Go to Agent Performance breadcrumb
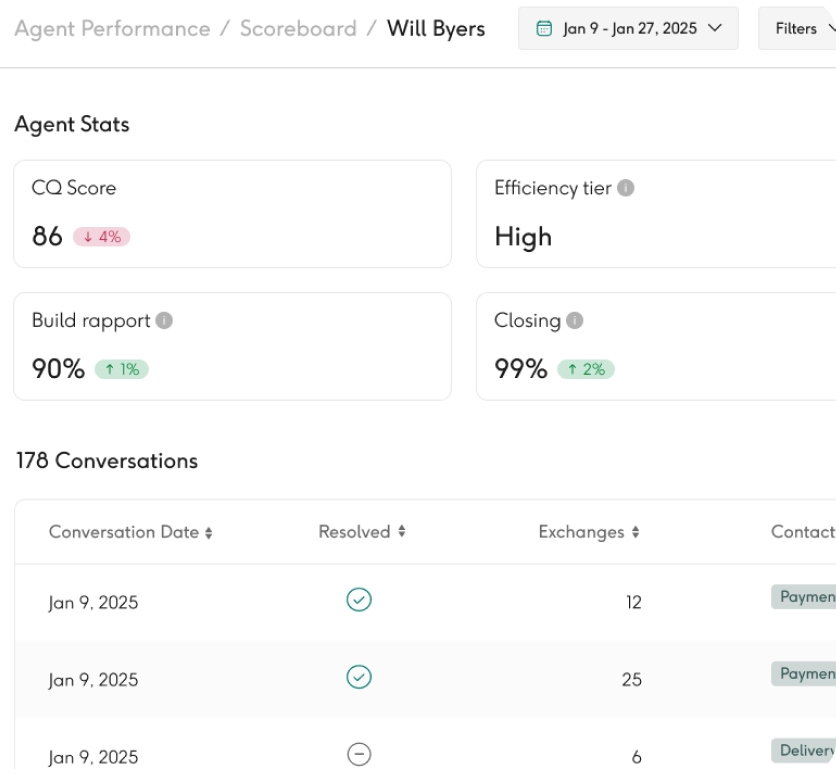This screenshot has width=836, height=774. [112, 28]
